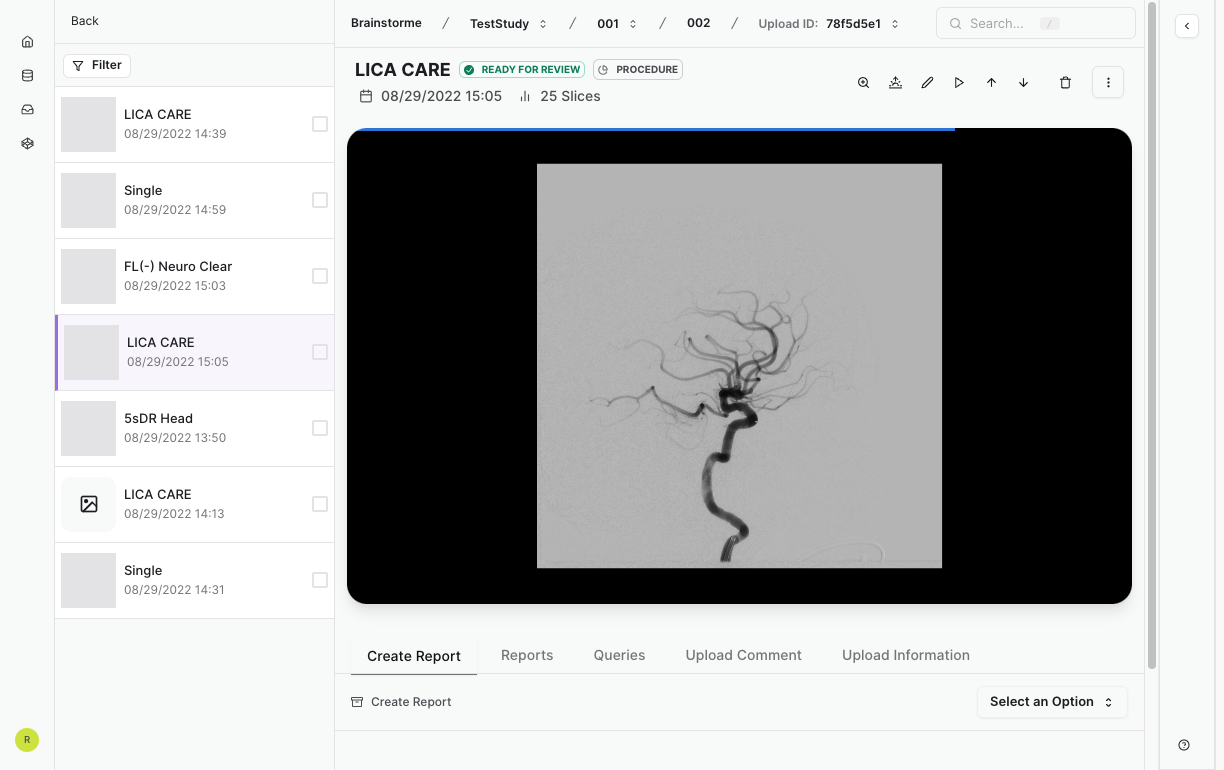This screenshot has width=1224, height=770.
Task: Switch to the Reports tab
Action: click(527, 655)
